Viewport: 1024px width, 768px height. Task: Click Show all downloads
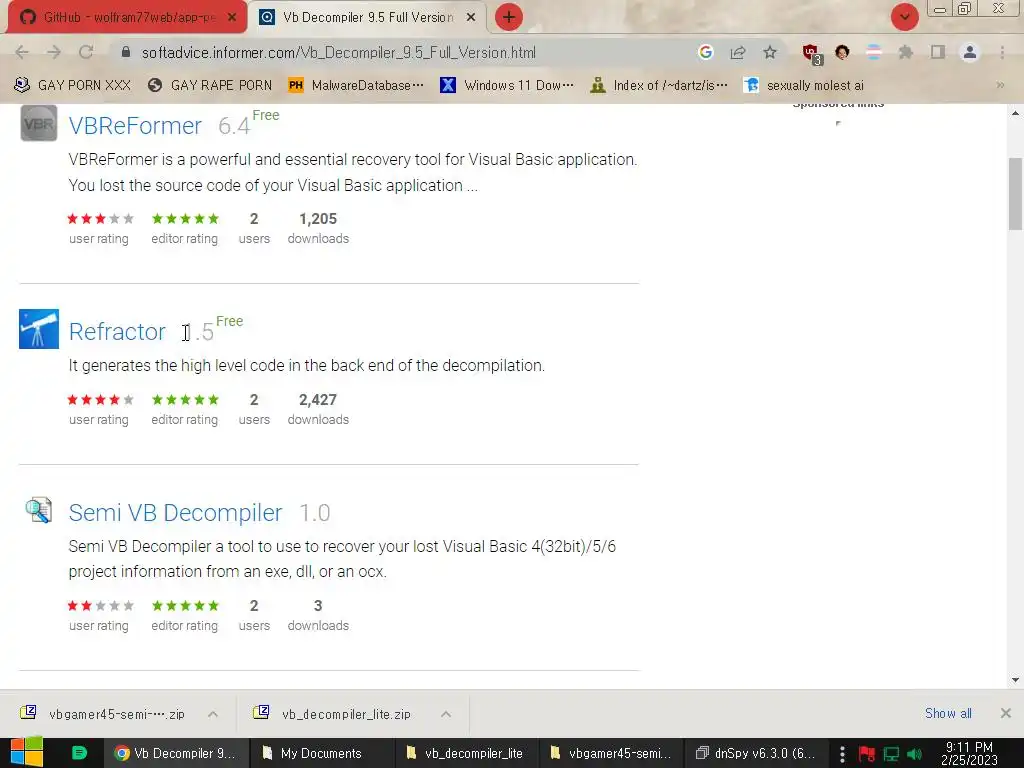coord(948,713)
